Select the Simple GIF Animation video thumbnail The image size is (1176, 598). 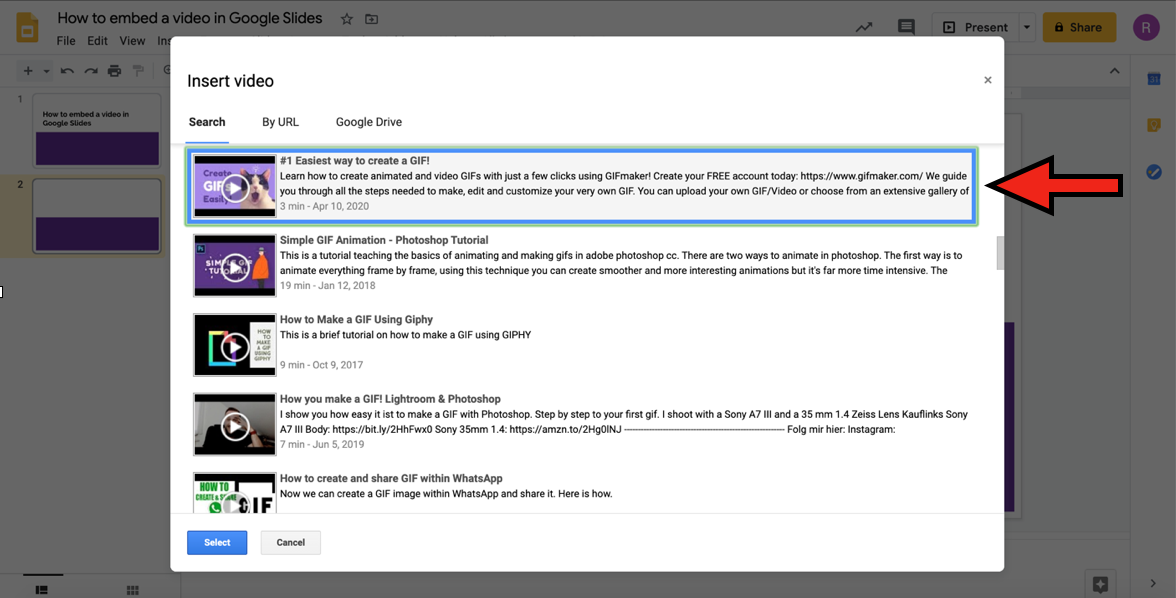pyautogui.click(x=235, y=265)
